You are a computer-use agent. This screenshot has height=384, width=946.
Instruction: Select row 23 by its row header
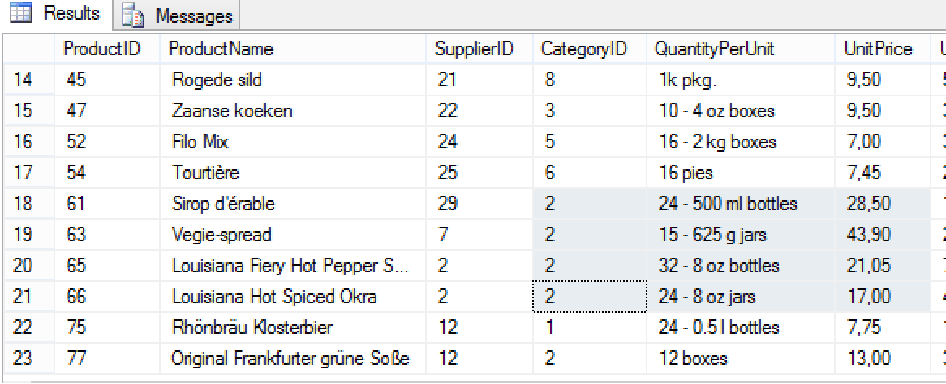[28, 358]
